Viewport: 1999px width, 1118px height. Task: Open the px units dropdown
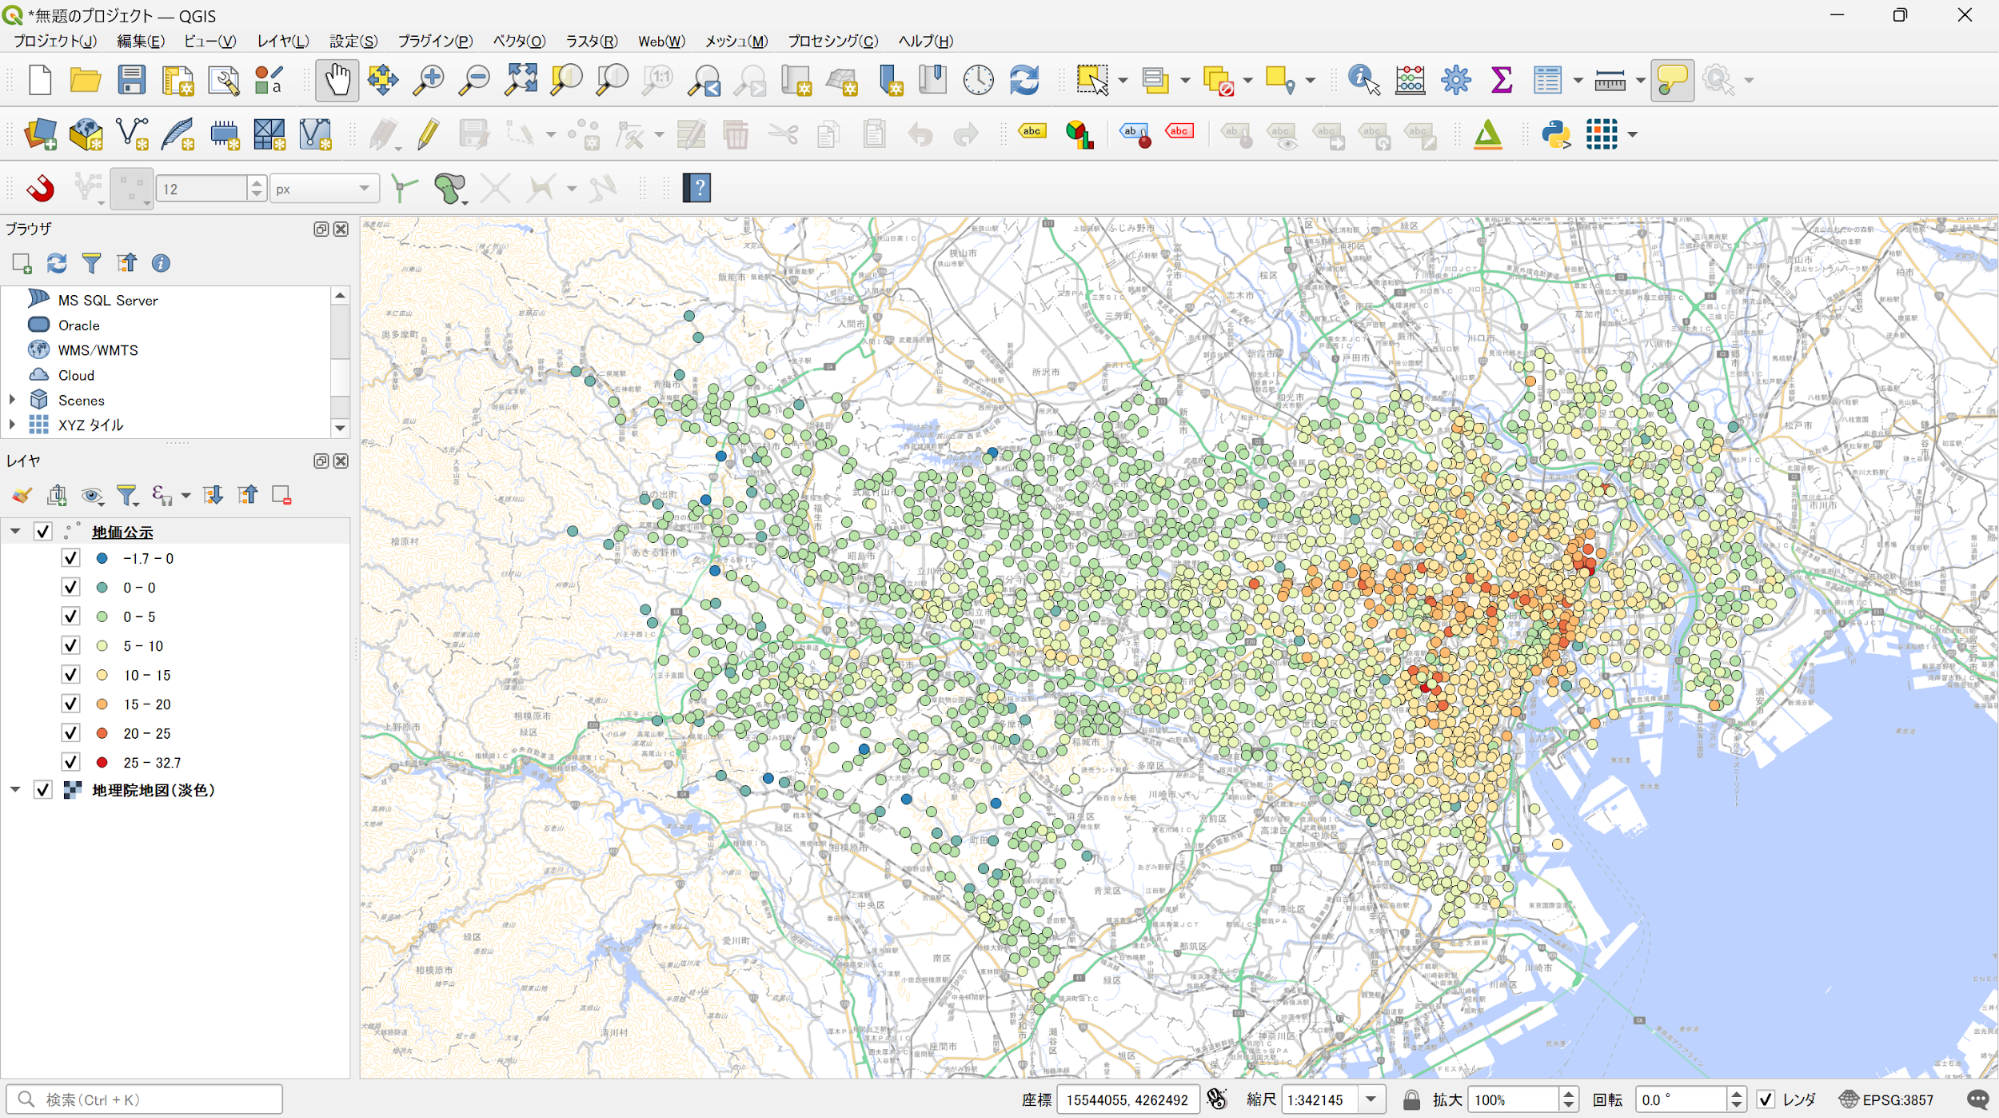(x=325, y=188)
